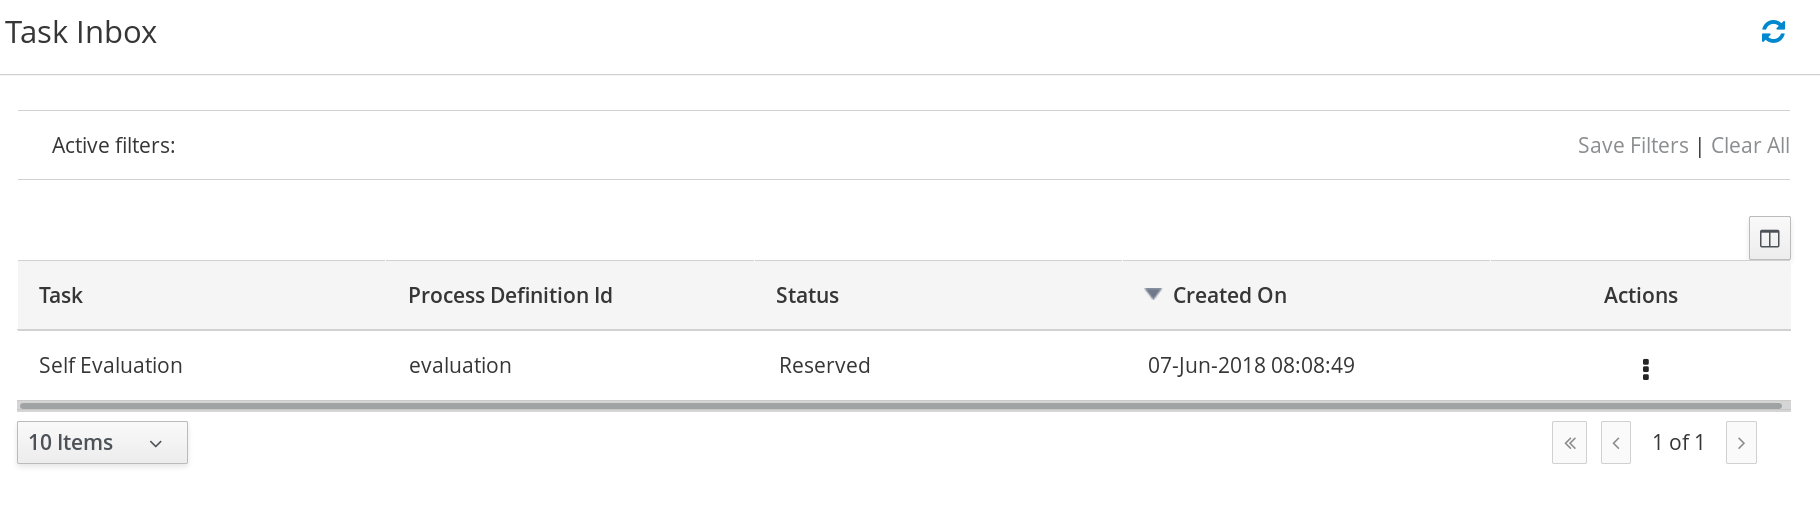The image size is (1820, 519).
Task: Toggle the Created On sort arrow
Action: point(1153,294)
